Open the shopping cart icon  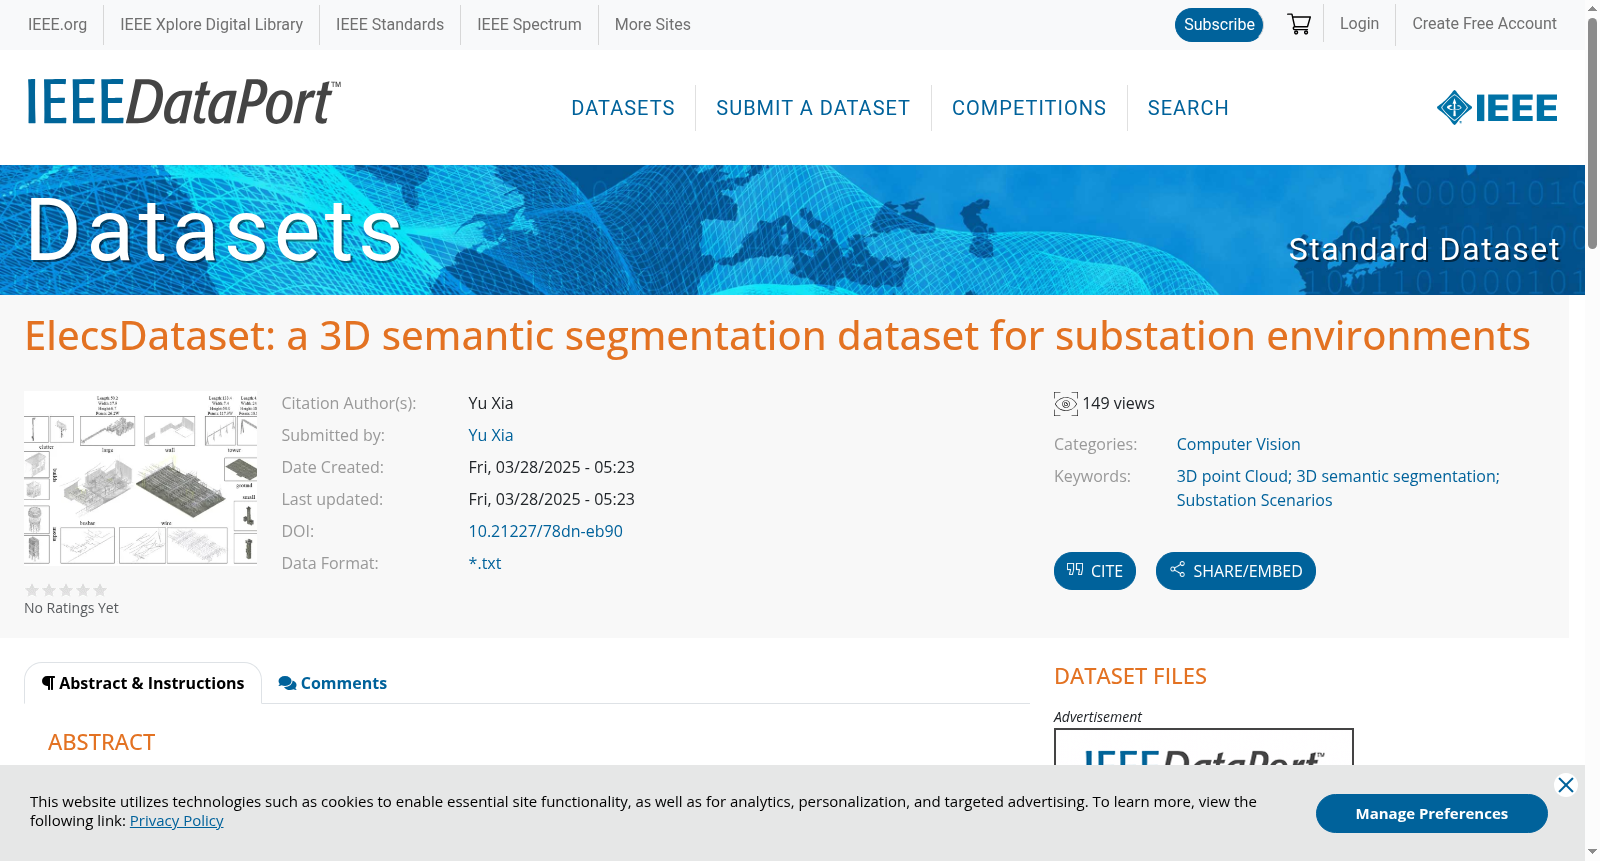(x=1299, y=24)
